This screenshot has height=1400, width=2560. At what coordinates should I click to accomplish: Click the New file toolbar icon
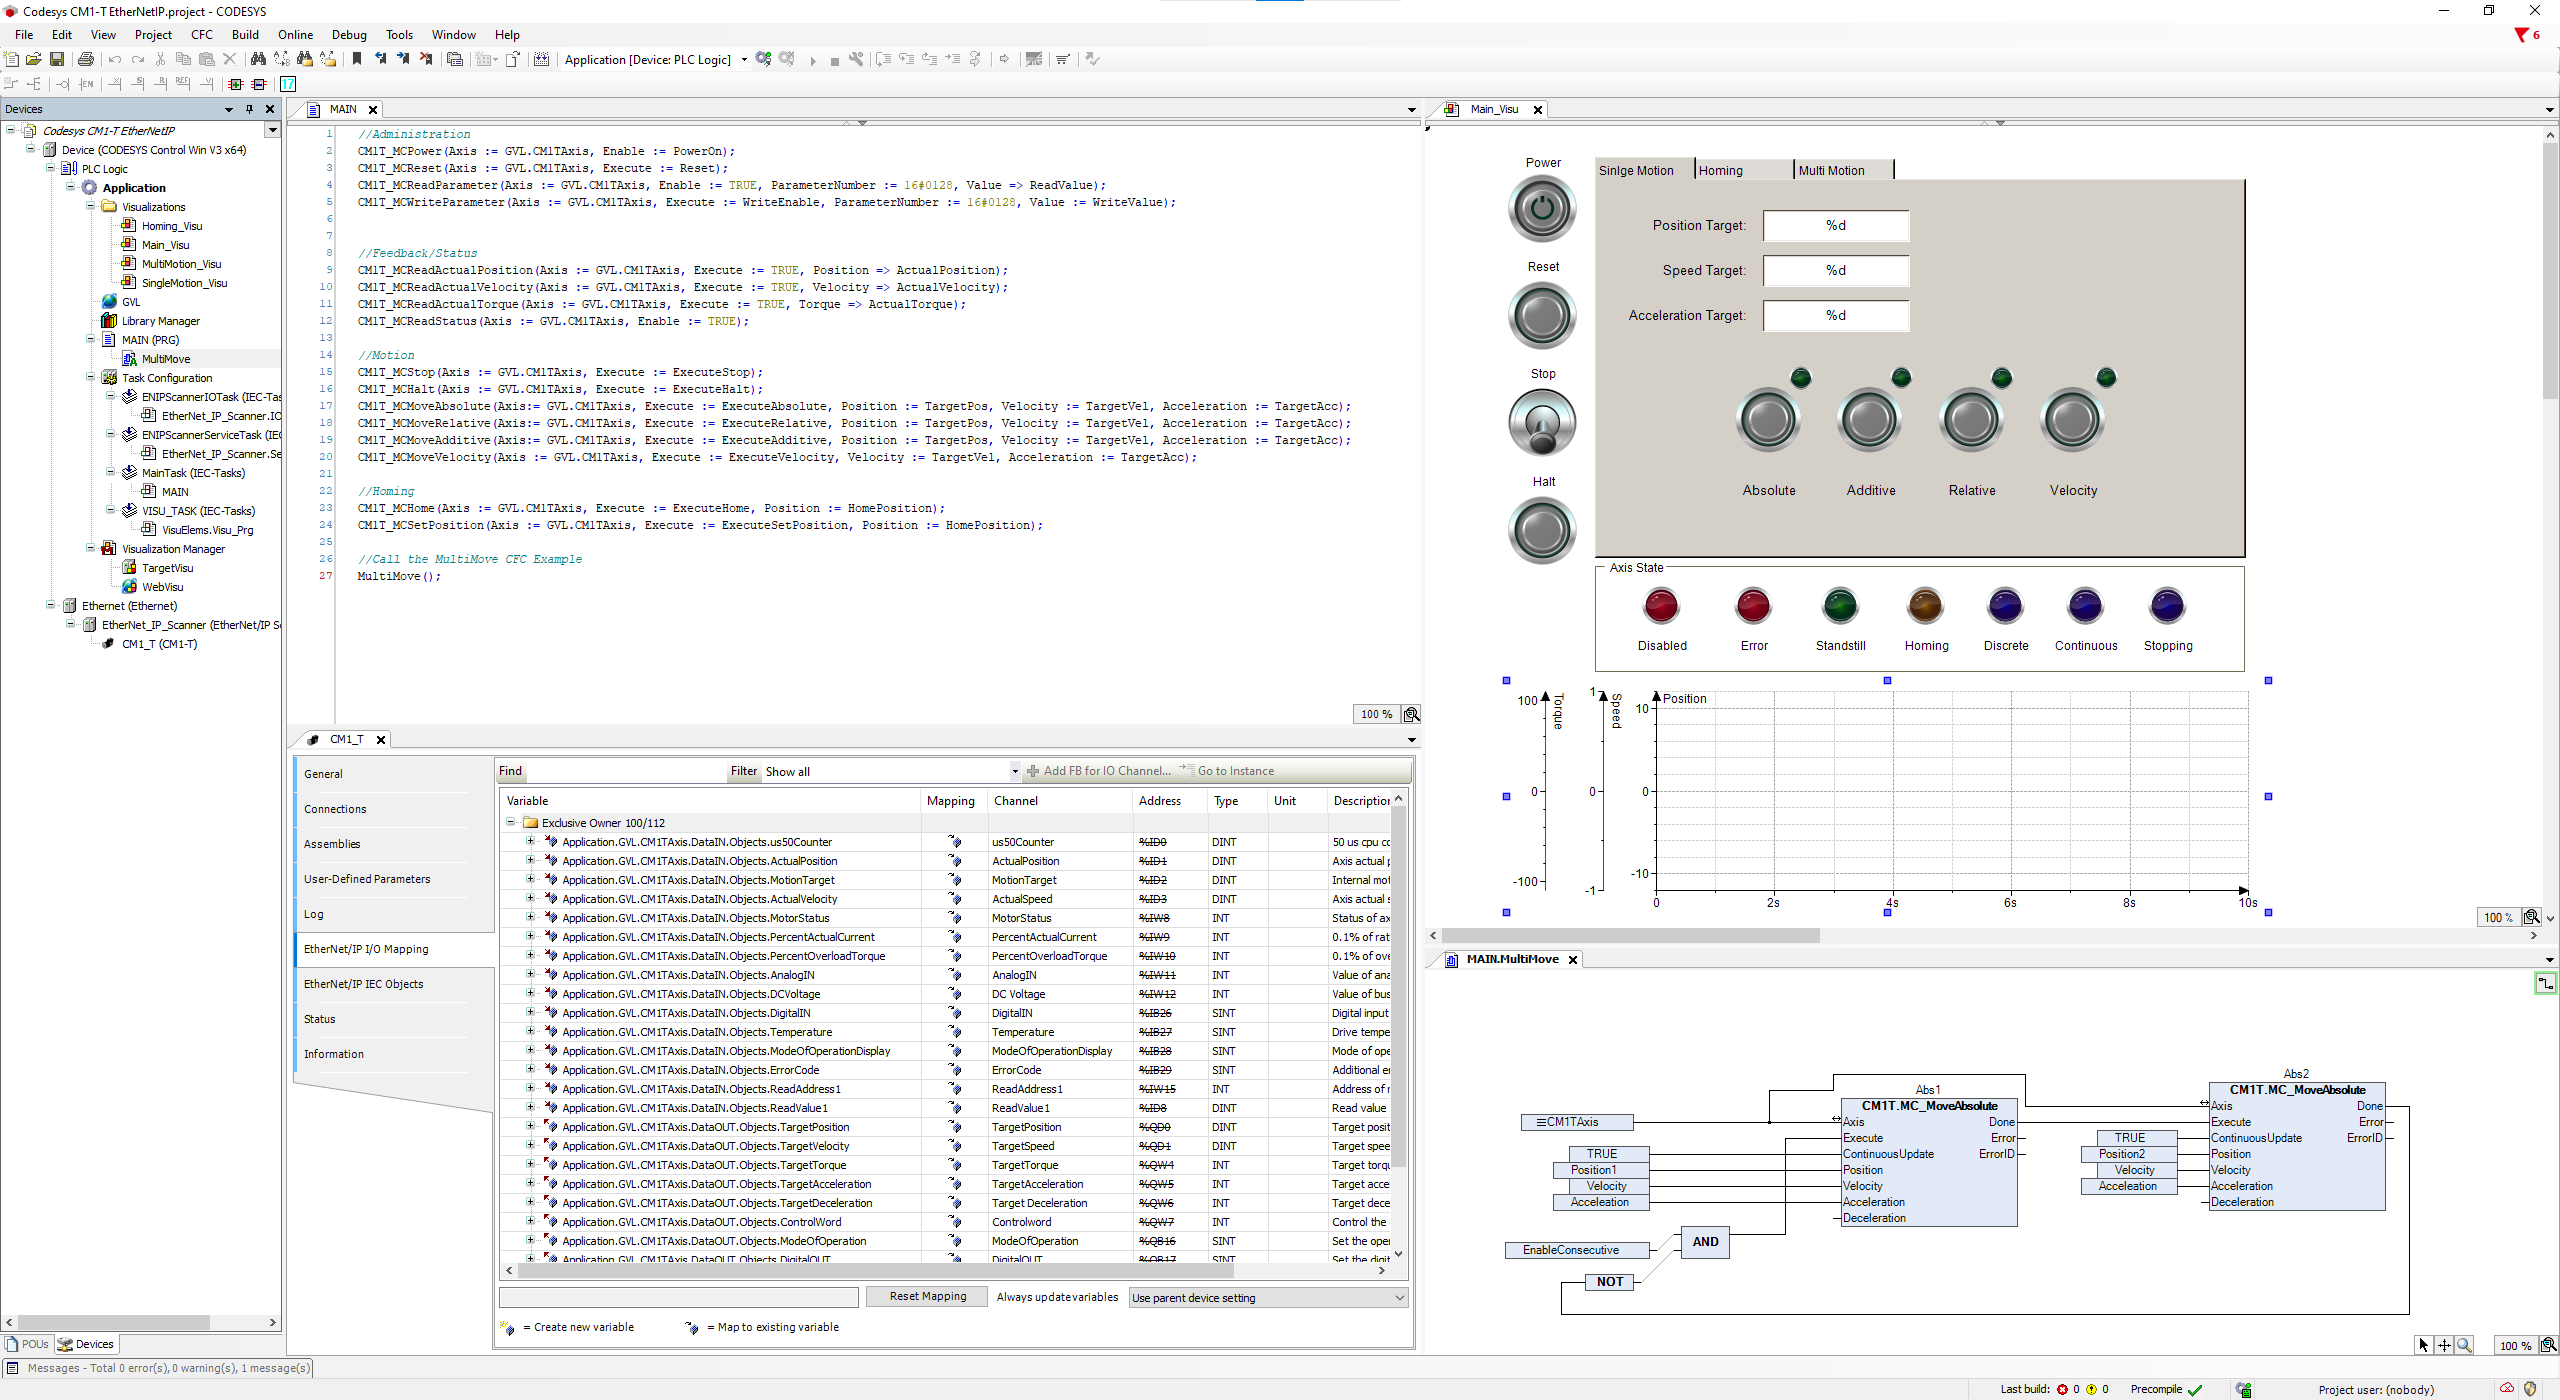click(x=12, y=59)
